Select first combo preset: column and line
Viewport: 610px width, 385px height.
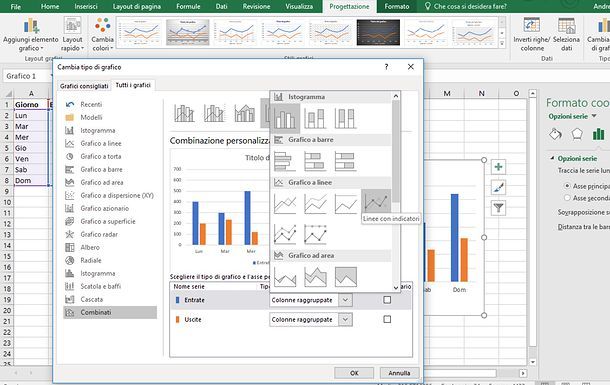point(184,113)
